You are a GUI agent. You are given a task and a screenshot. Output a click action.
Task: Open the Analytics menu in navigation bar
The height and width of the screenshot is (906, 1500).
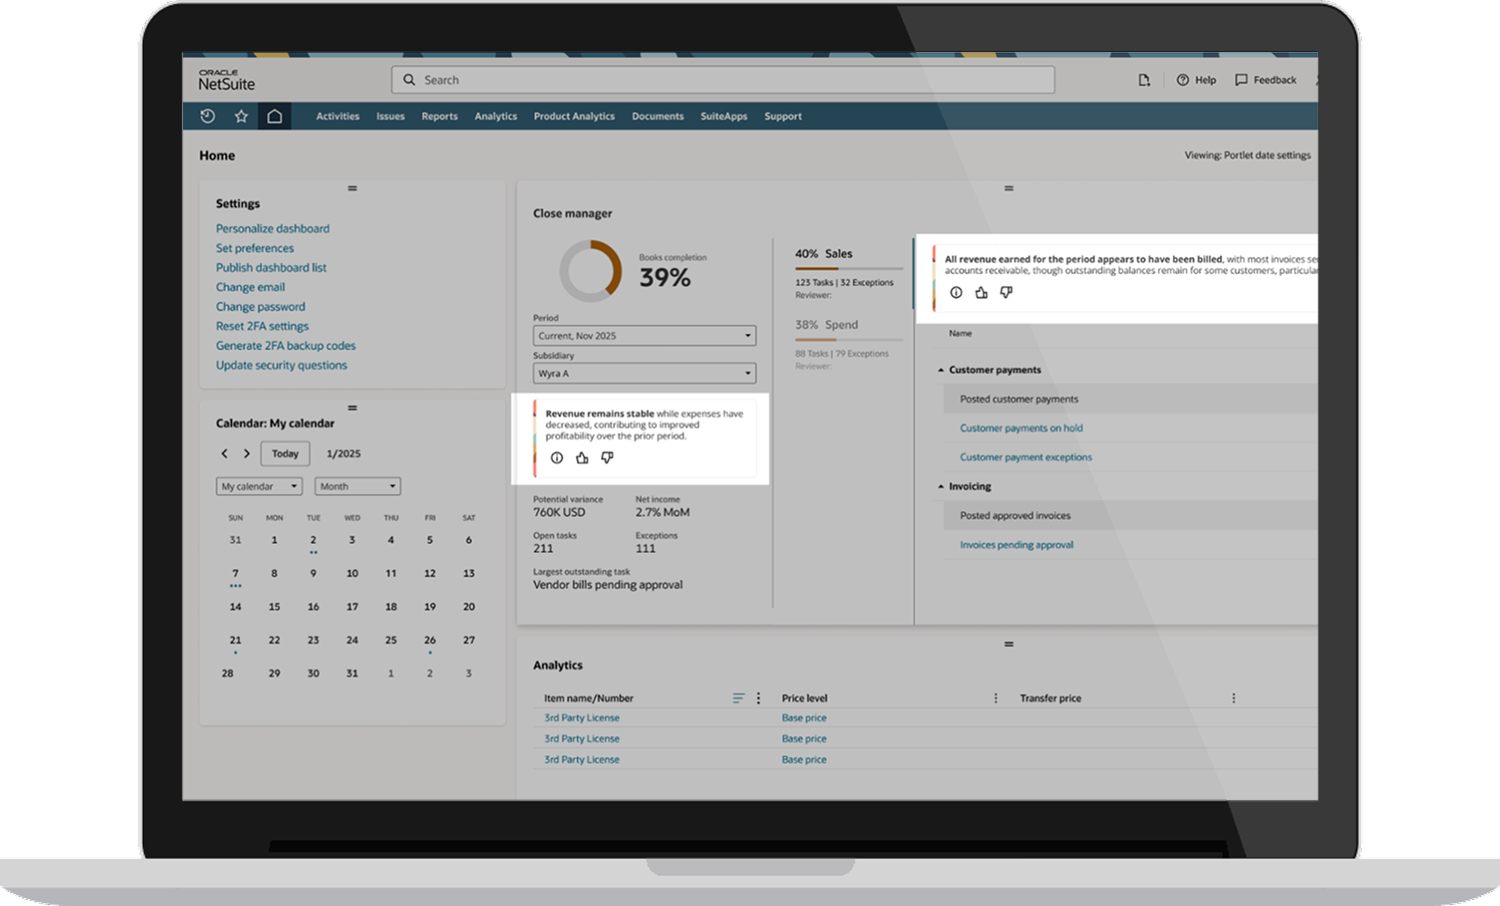(x=495, y=116)
